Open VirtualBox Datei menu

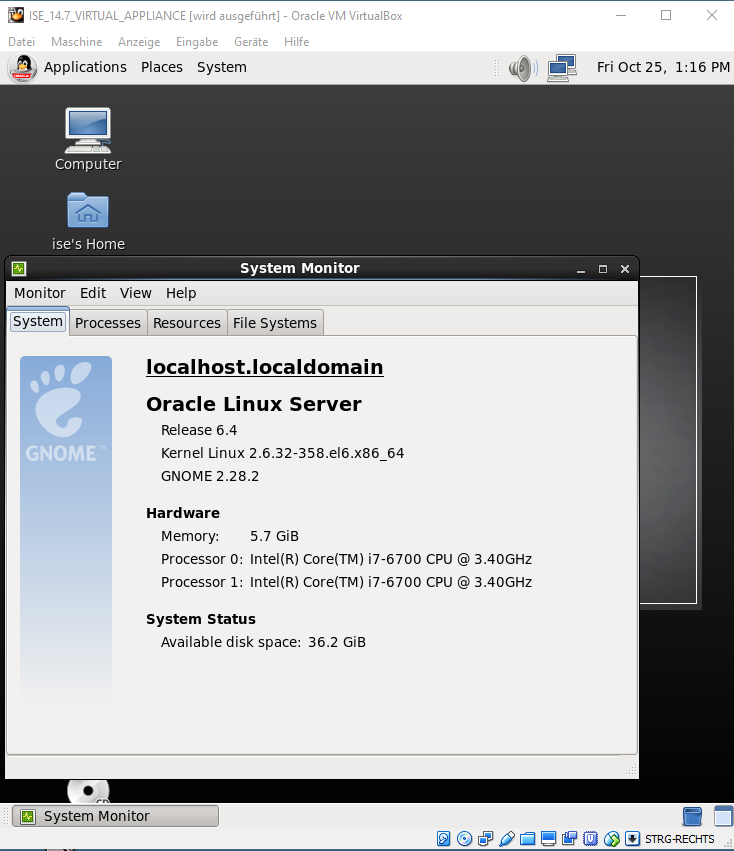[x=21, y=42]
